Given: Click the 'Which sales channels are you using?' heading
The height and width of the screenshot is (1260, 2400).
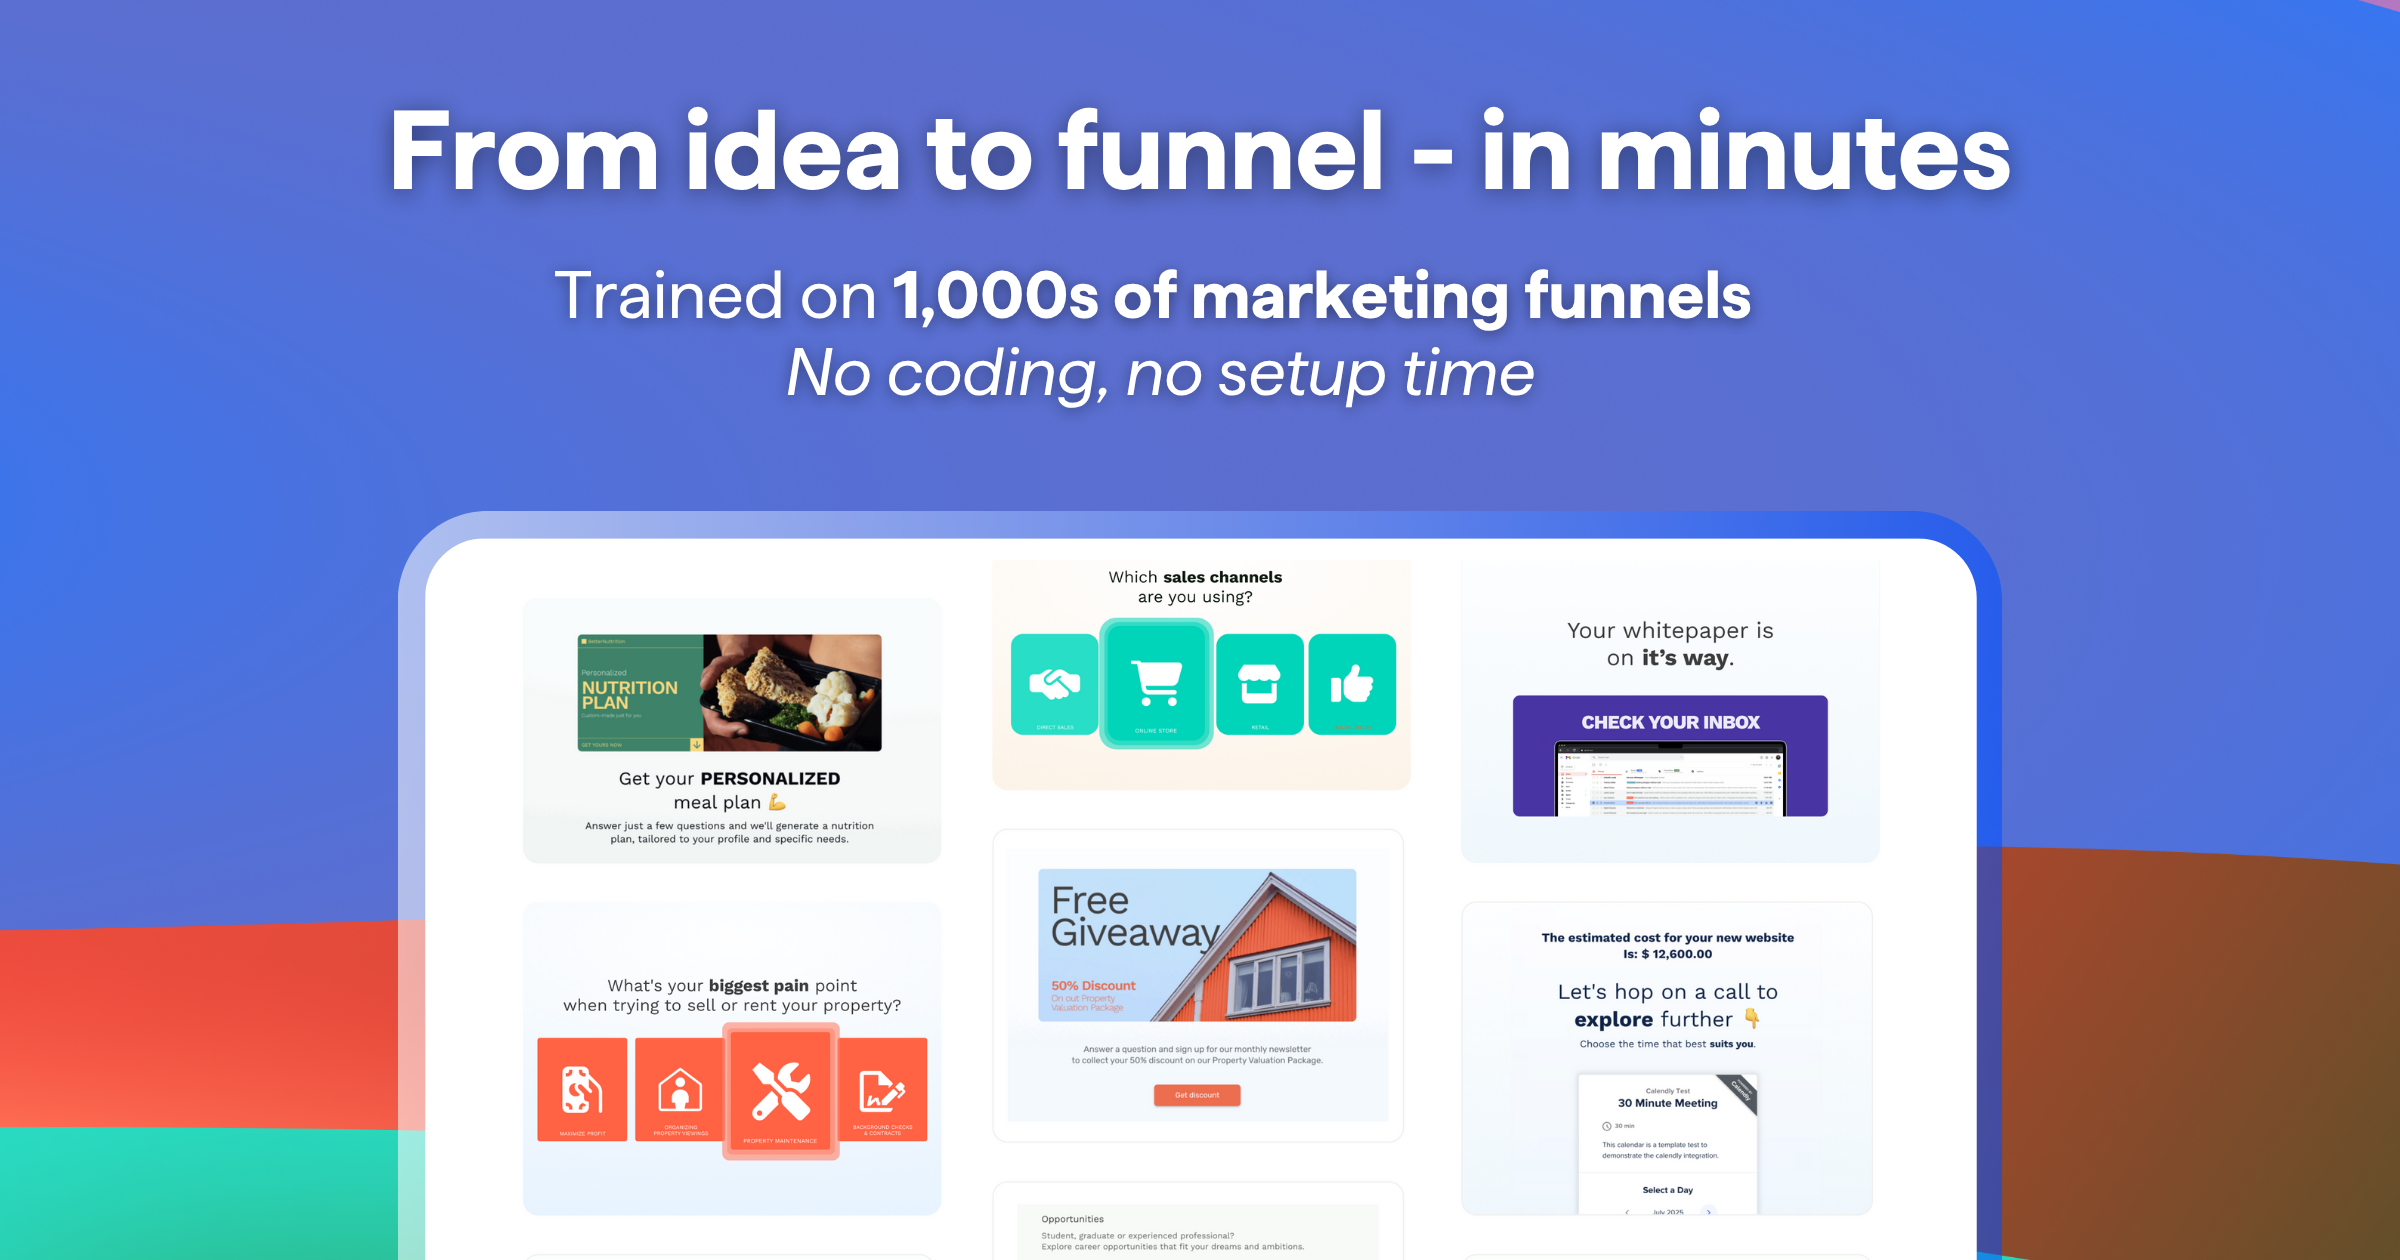Looking at the screenshot, I should (1195, 587).
